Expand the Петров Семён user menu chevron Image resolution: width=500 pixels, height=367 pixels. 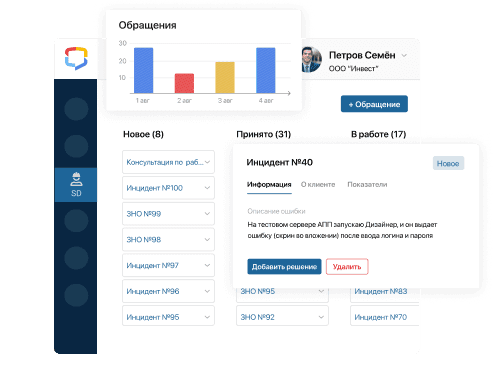[404, 55]
